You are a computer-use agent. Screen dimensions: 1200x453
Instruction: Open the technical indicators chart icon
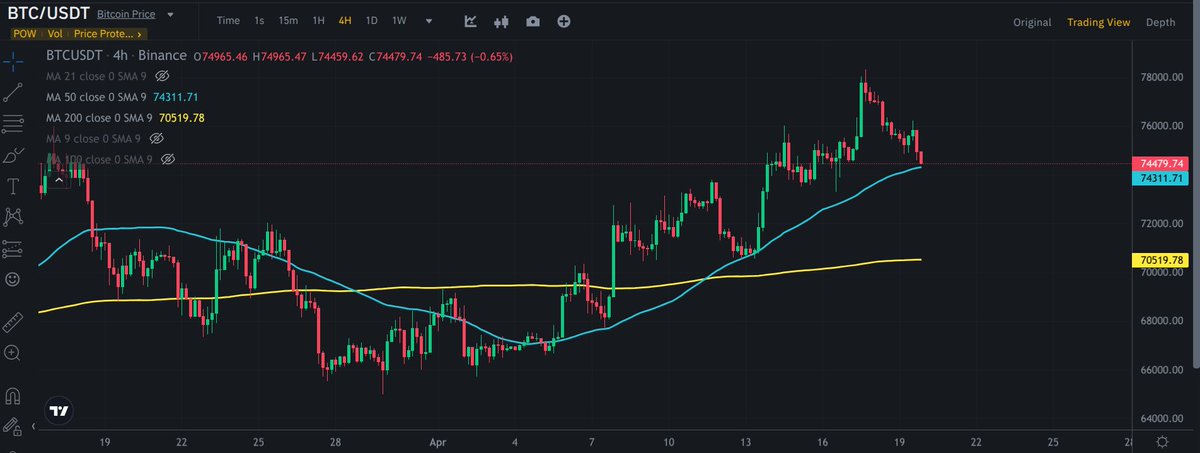[471, 21]
